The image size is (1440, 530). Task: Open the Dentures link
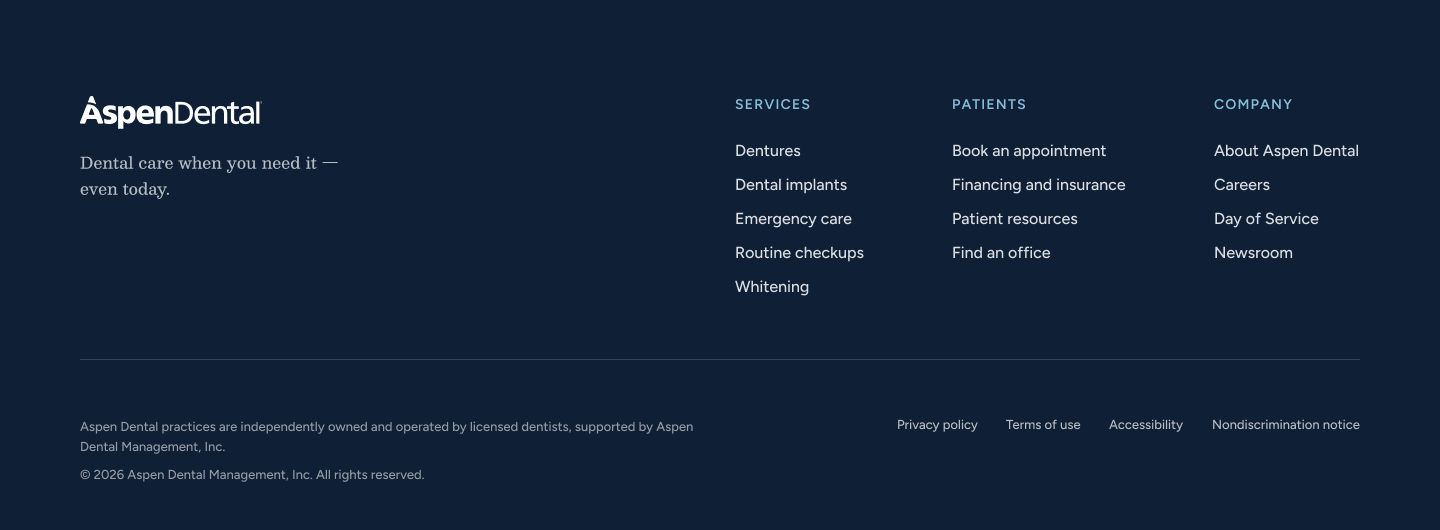tap(768, 151)
